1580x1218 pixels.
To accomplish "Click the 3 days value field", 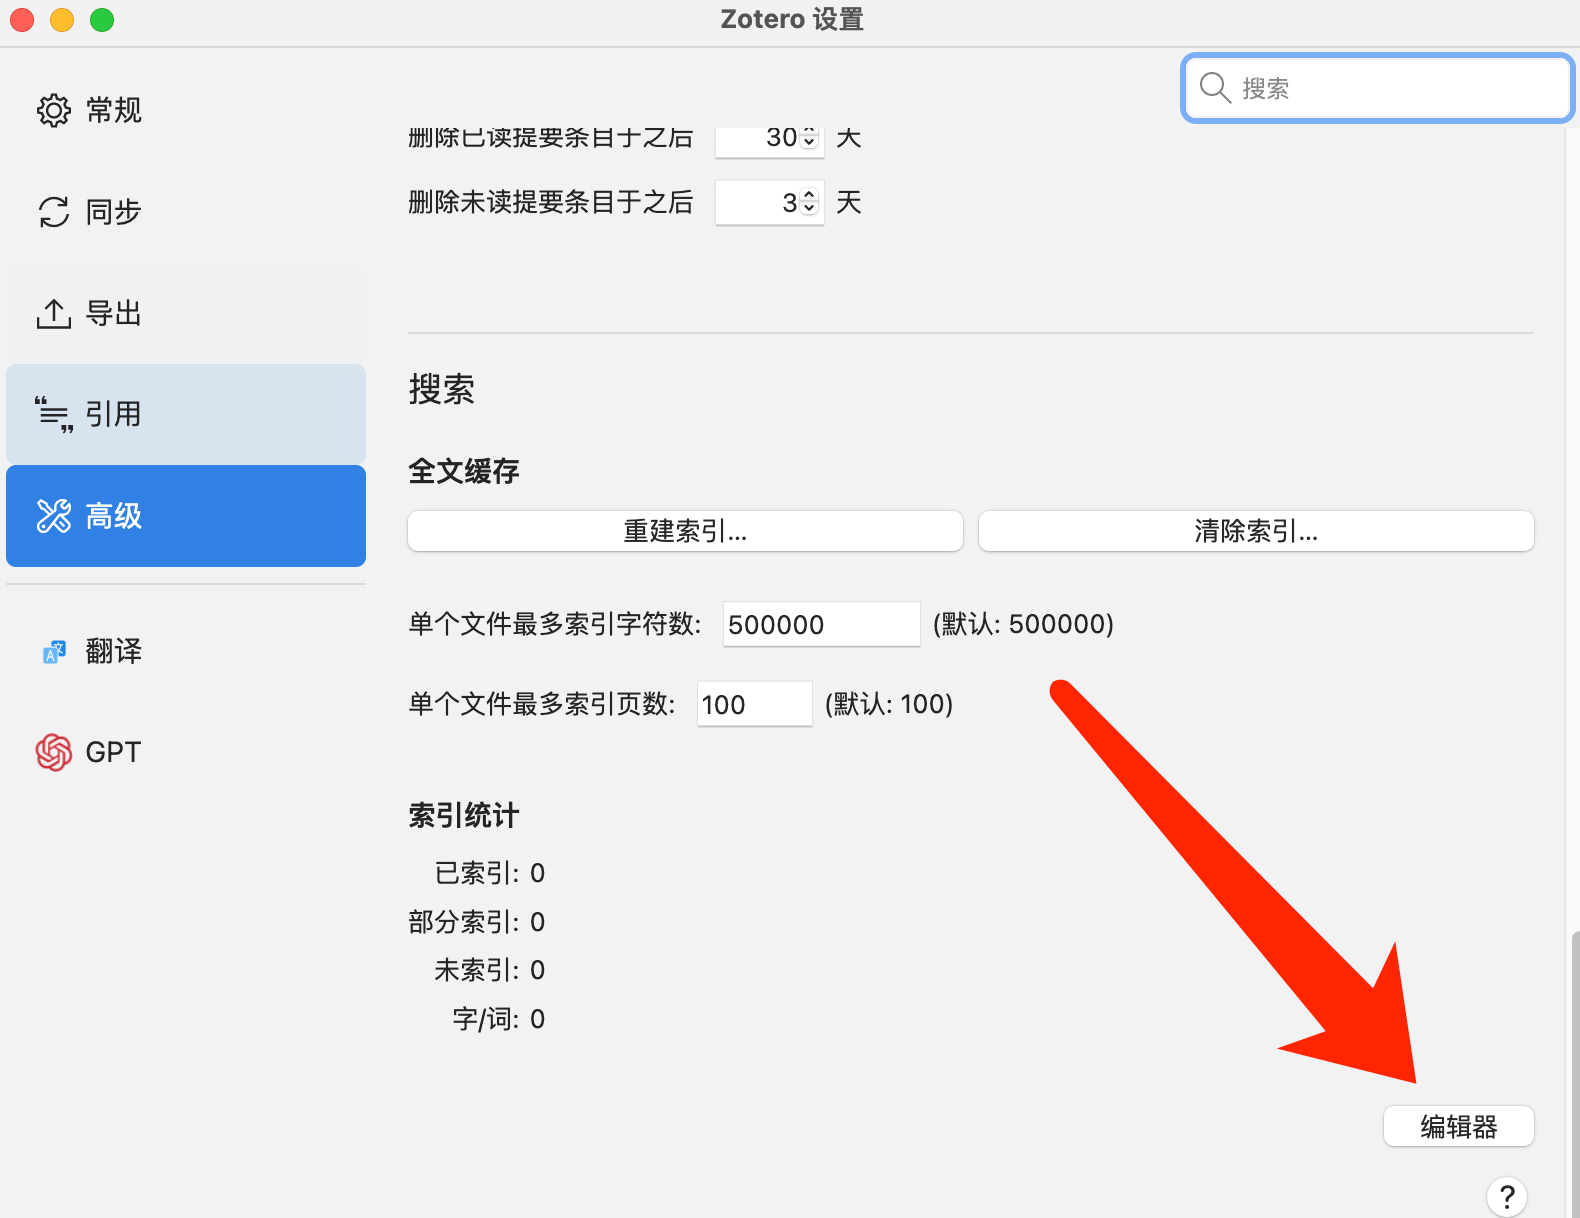I will coord(769,203).
